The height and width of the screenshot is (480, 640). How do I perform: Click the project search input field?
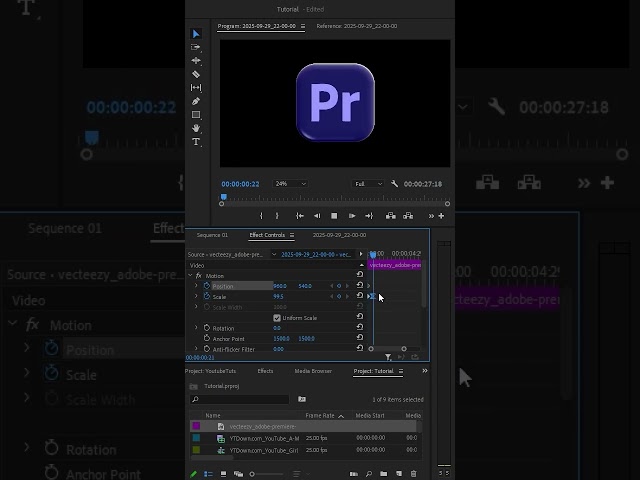pos(240,399)
